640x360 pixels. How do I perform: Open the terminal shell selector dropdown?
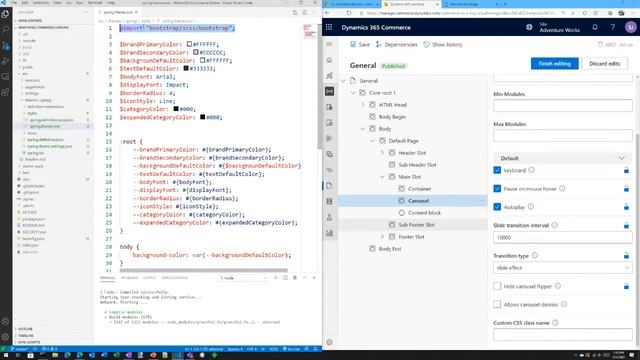click(243, 278)
